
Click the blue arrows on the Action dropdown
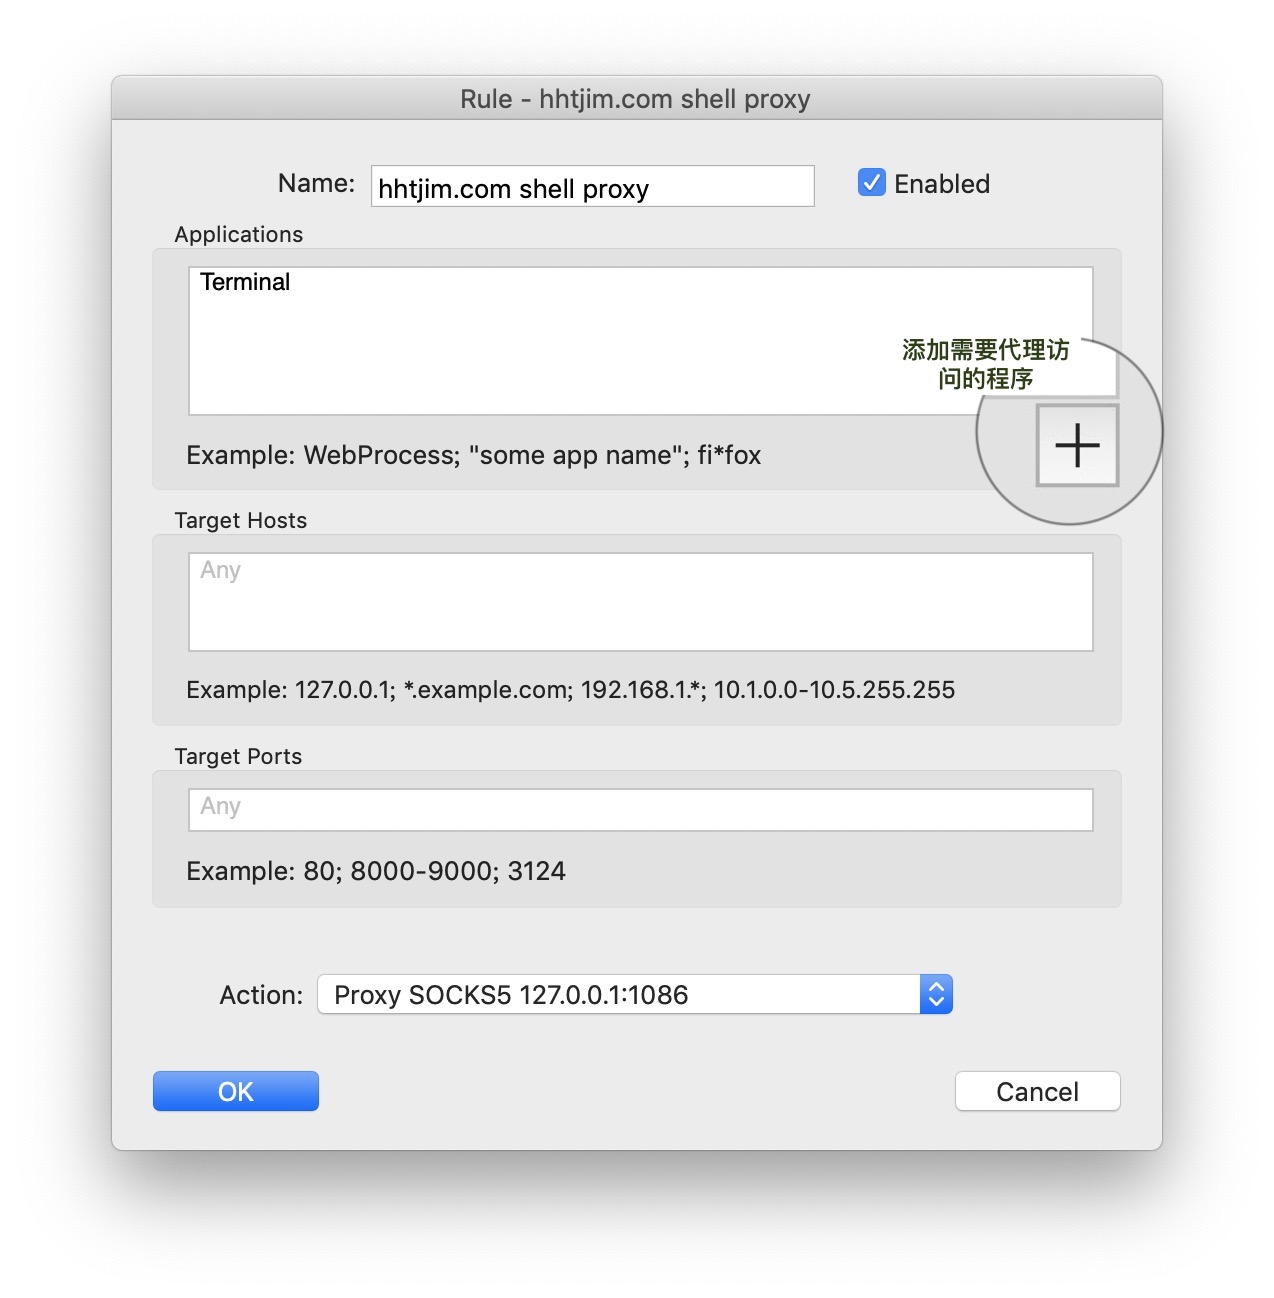pos(936,994)
